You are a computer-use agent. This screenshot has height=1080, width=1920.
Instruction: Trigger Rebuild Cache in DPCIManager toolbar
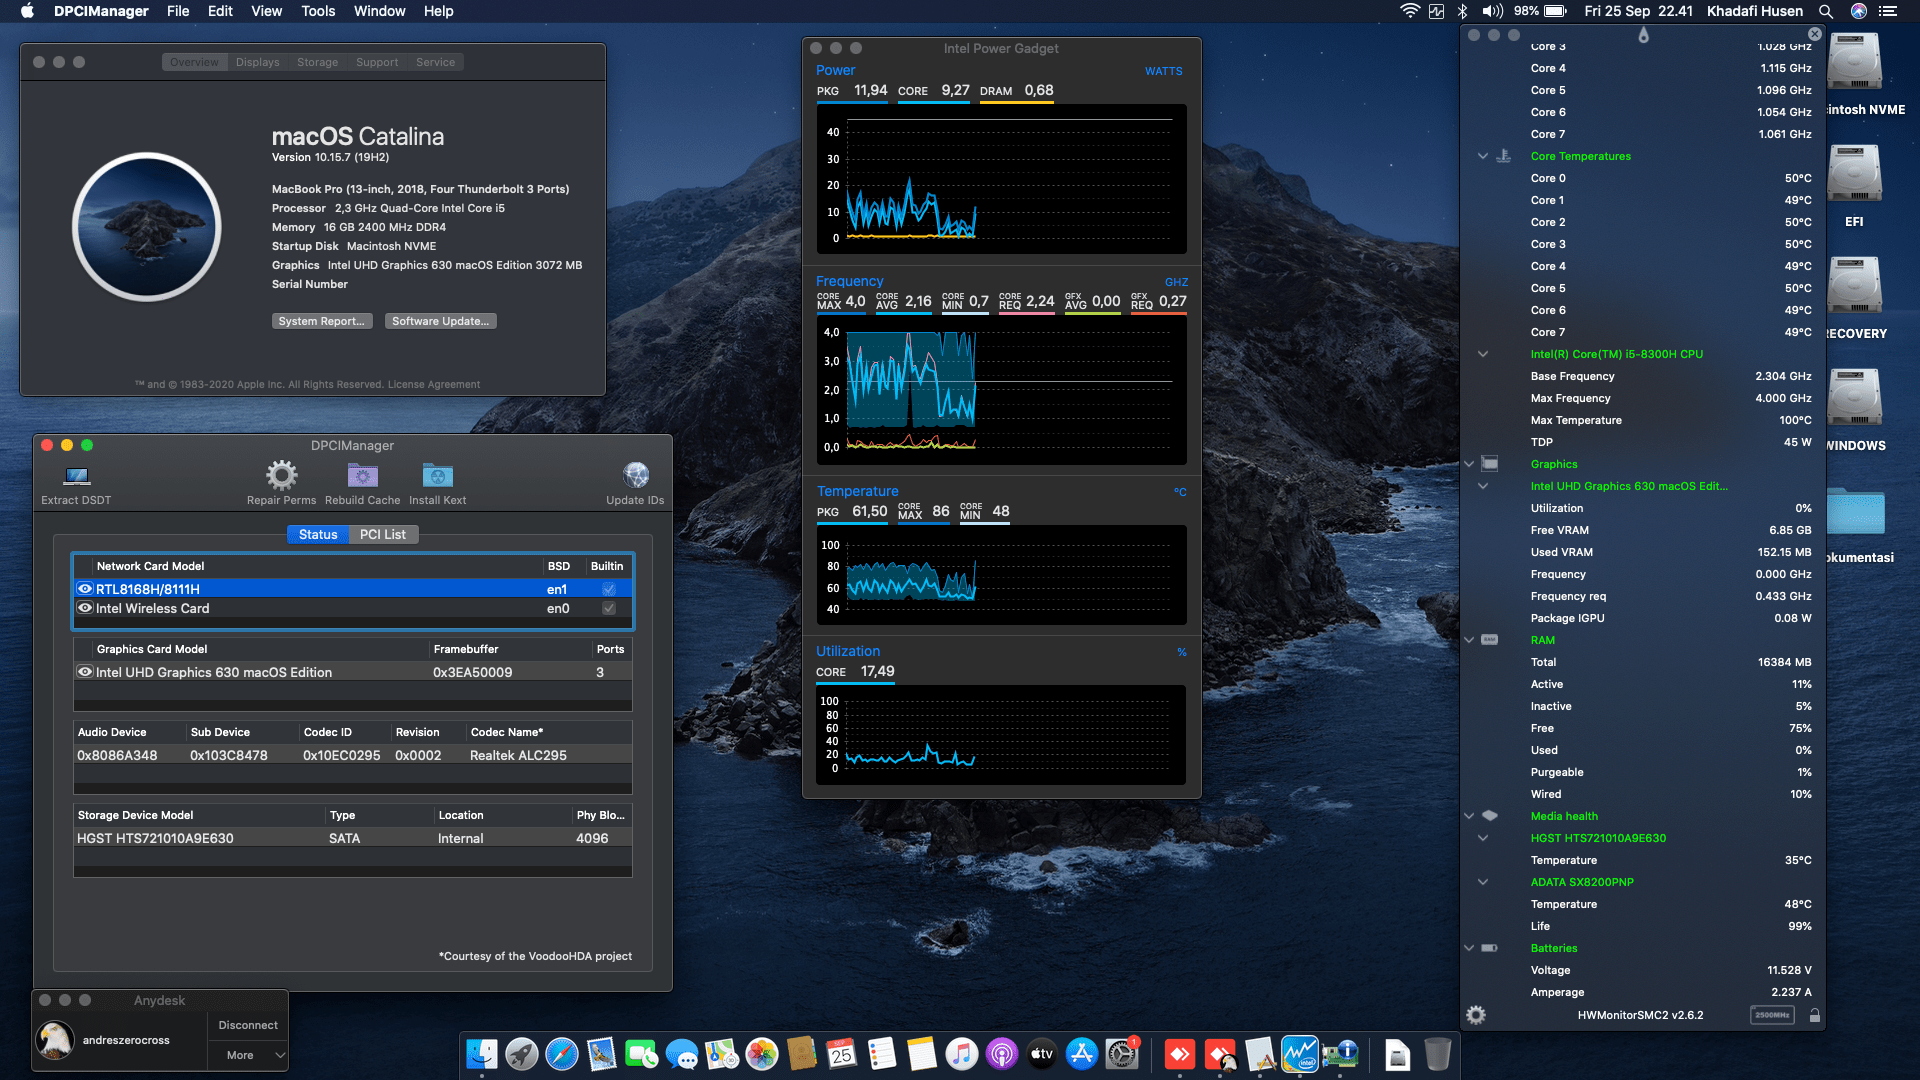(362, 476)
